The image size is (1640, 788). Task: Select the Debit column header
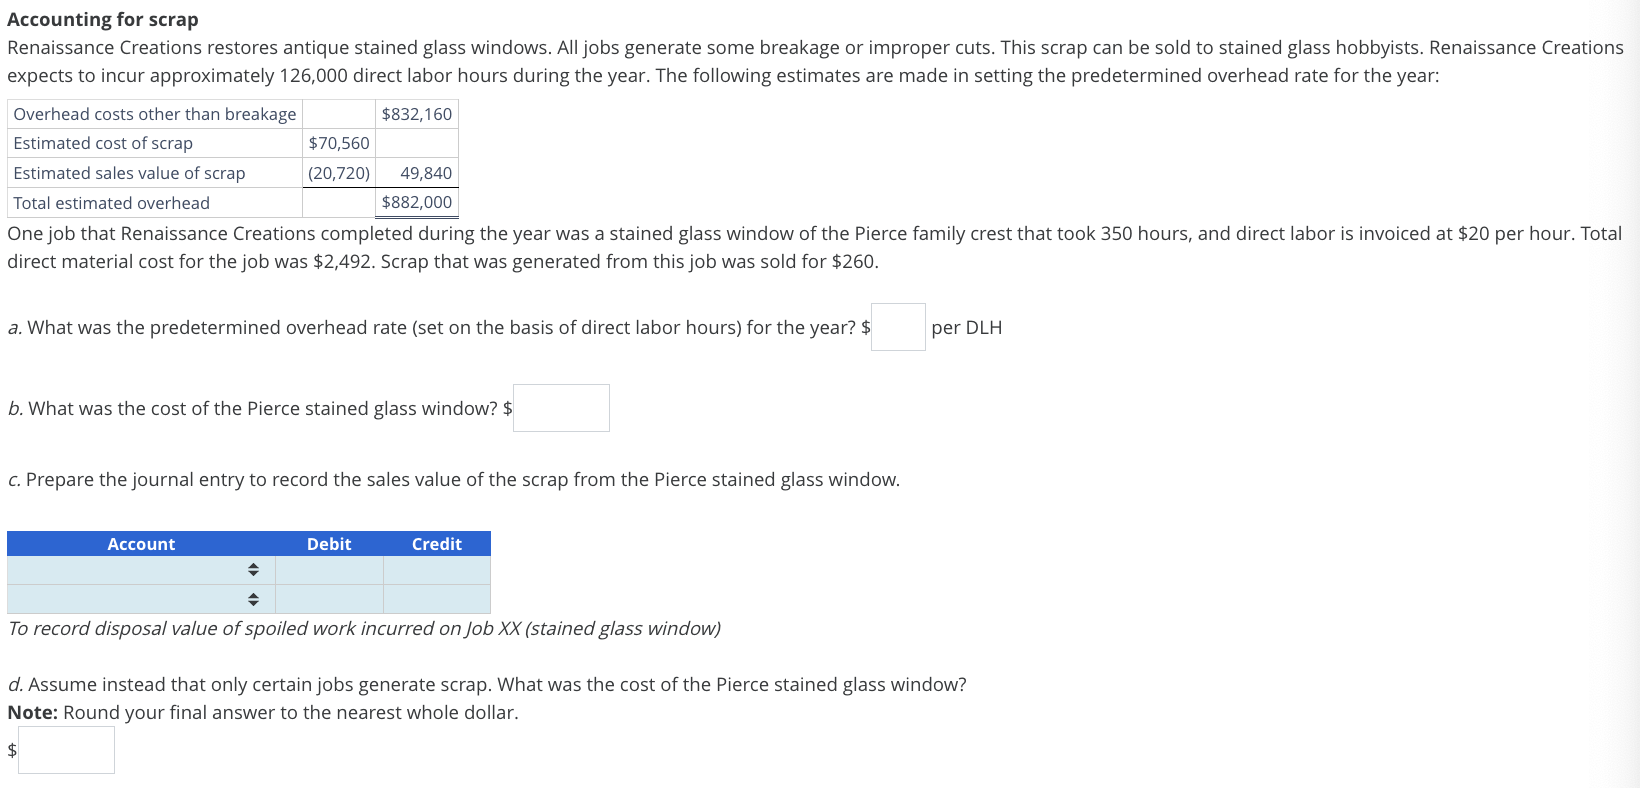point(329,543)
